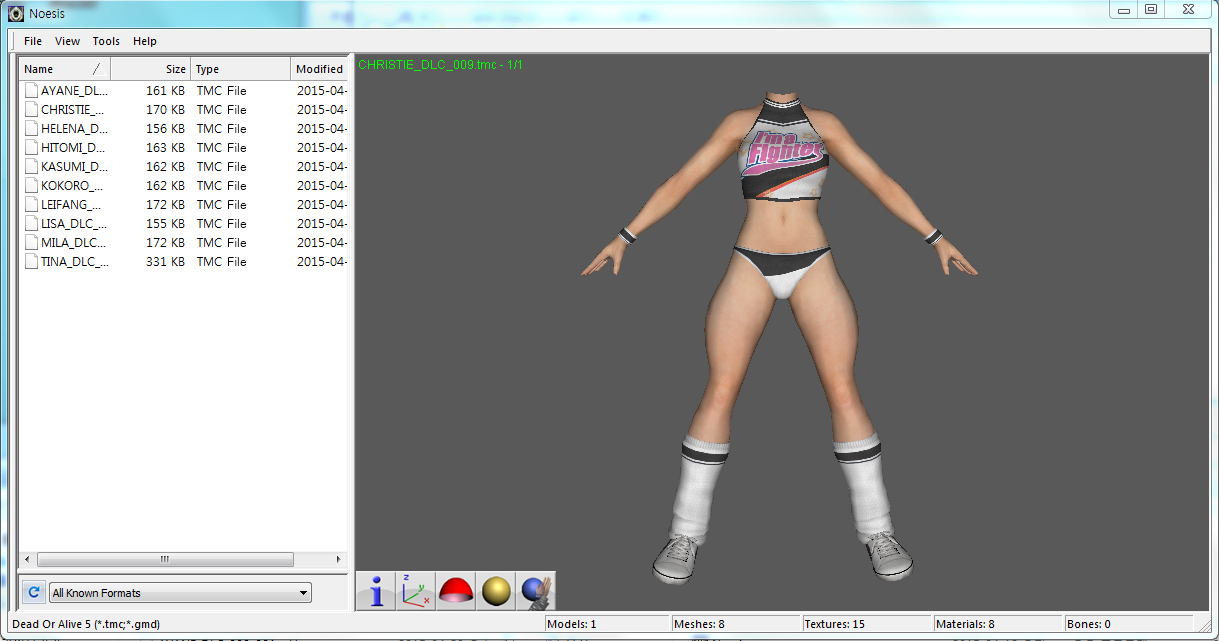Click the blue sphere with hand icon
This screenshot has width=1219, height=641.
(x=535, y=591)
